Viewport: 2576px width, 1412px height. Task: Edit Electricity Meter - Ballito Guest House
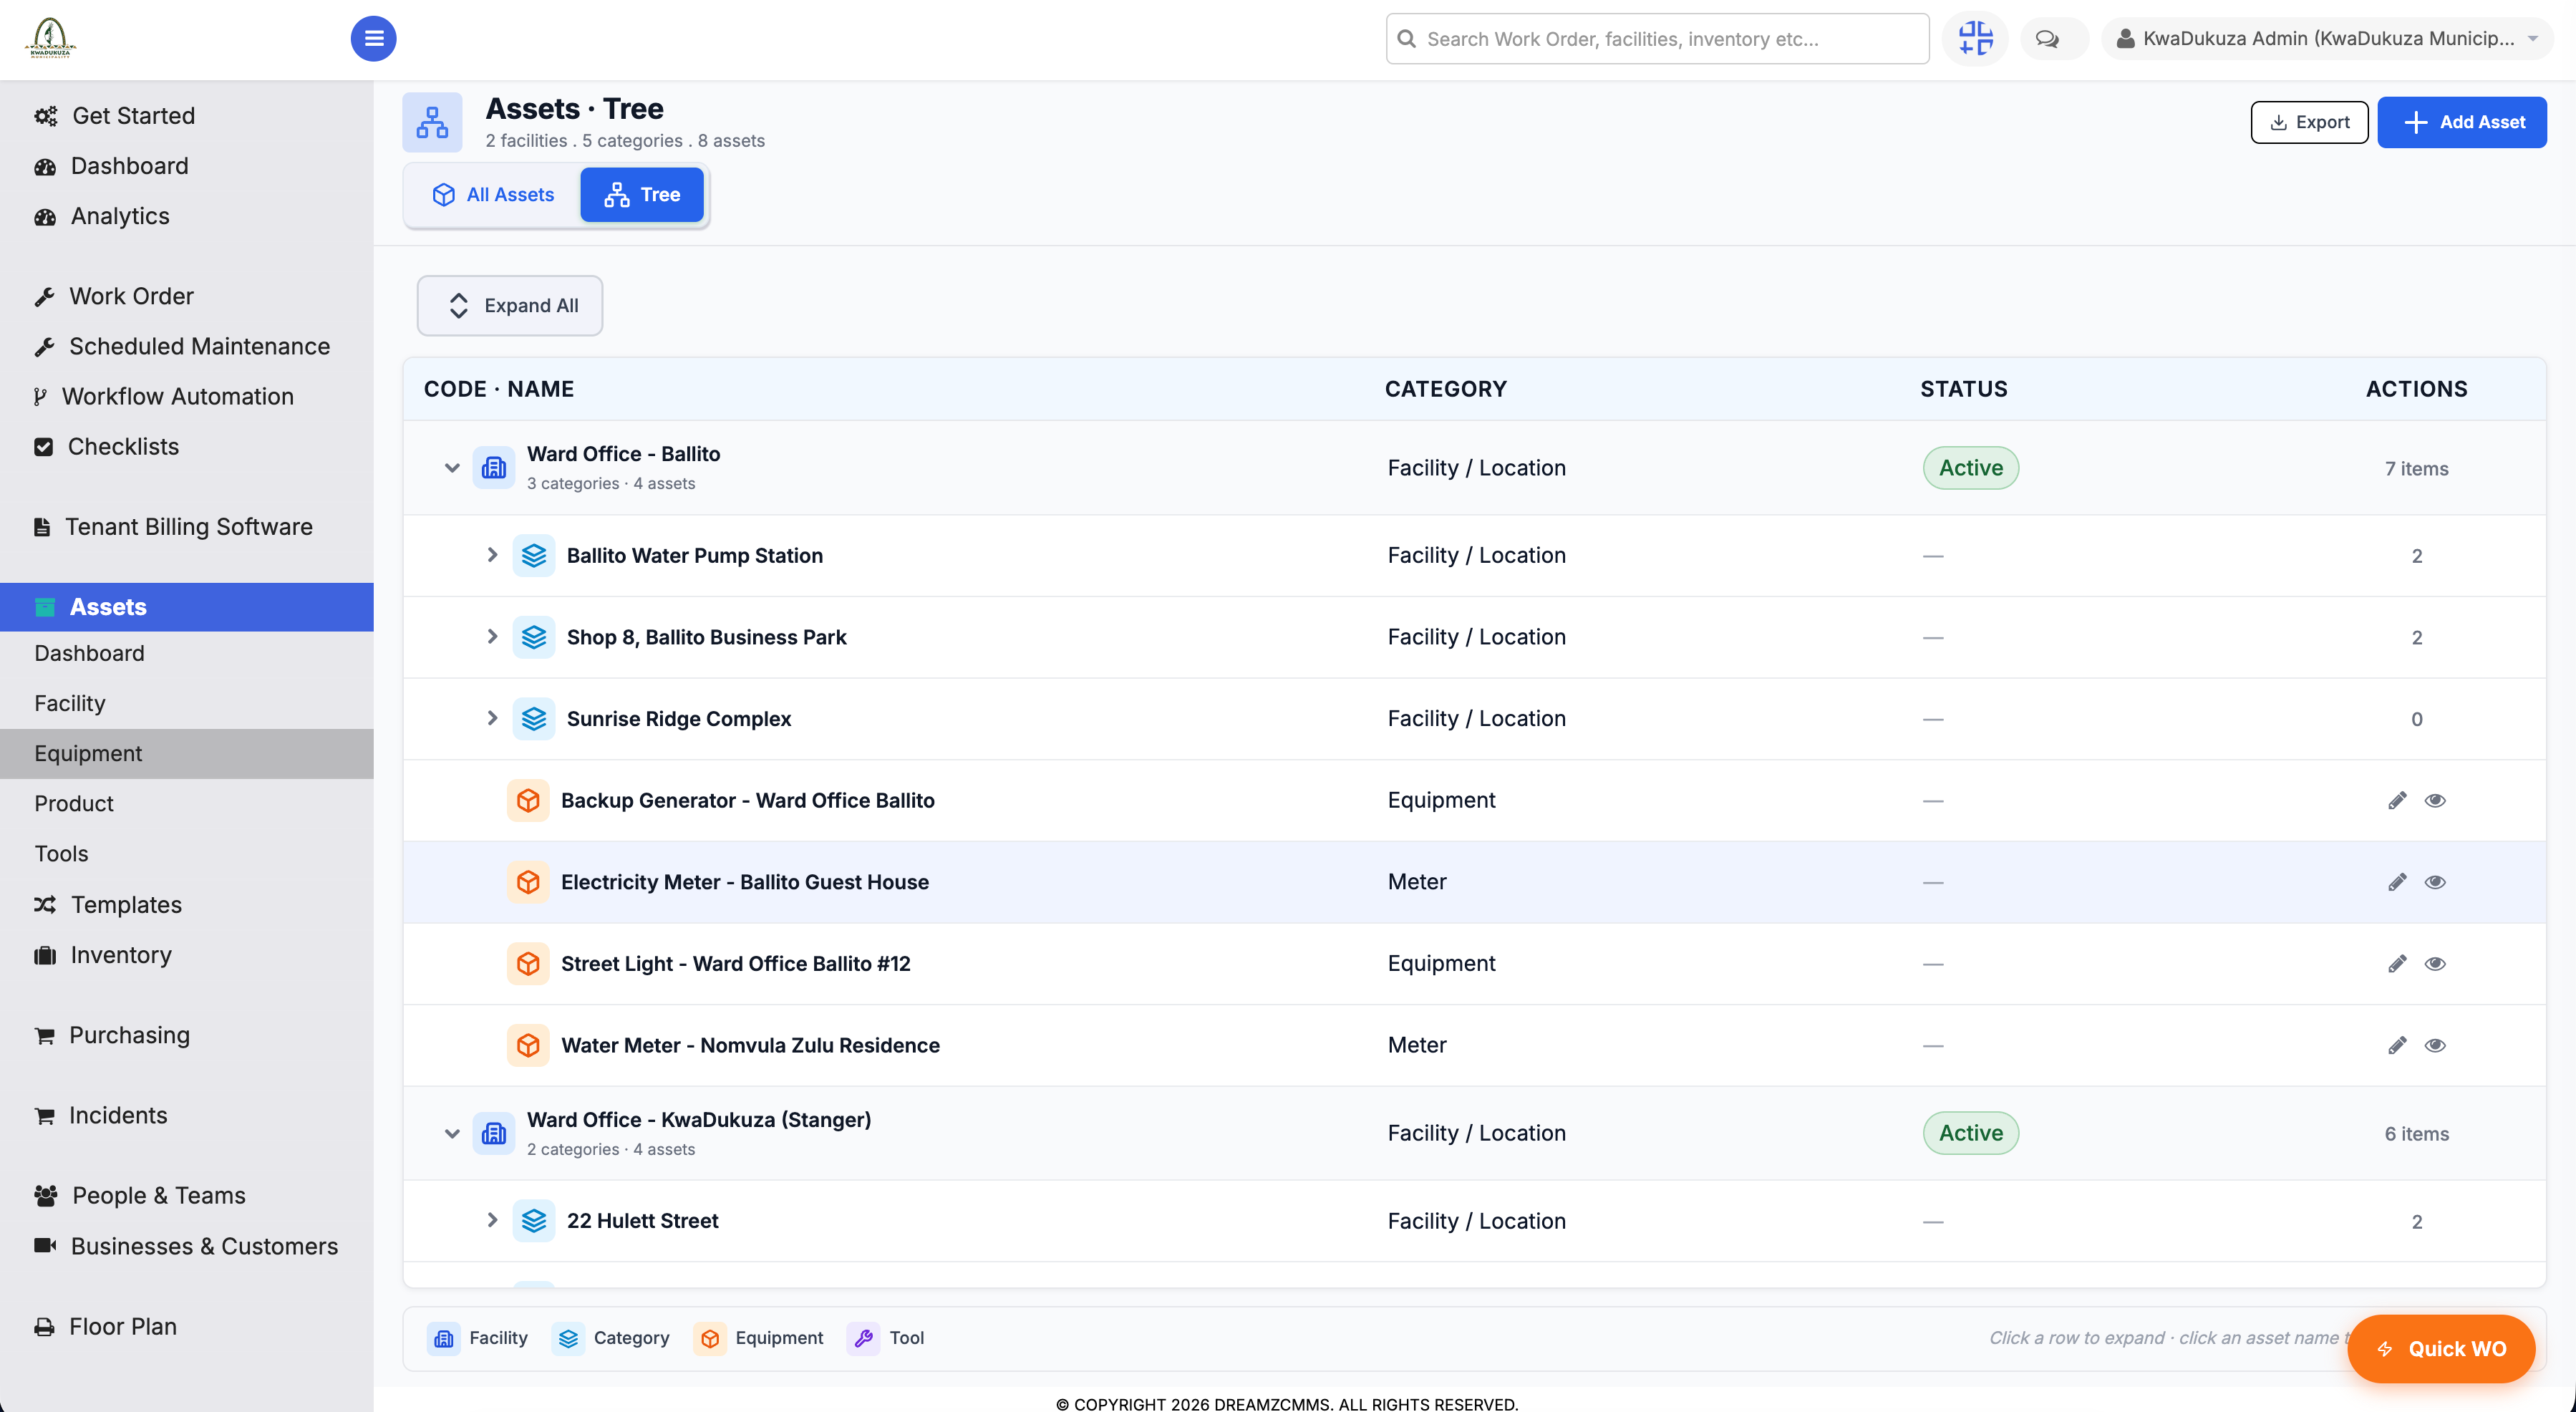pos(2397,882)
